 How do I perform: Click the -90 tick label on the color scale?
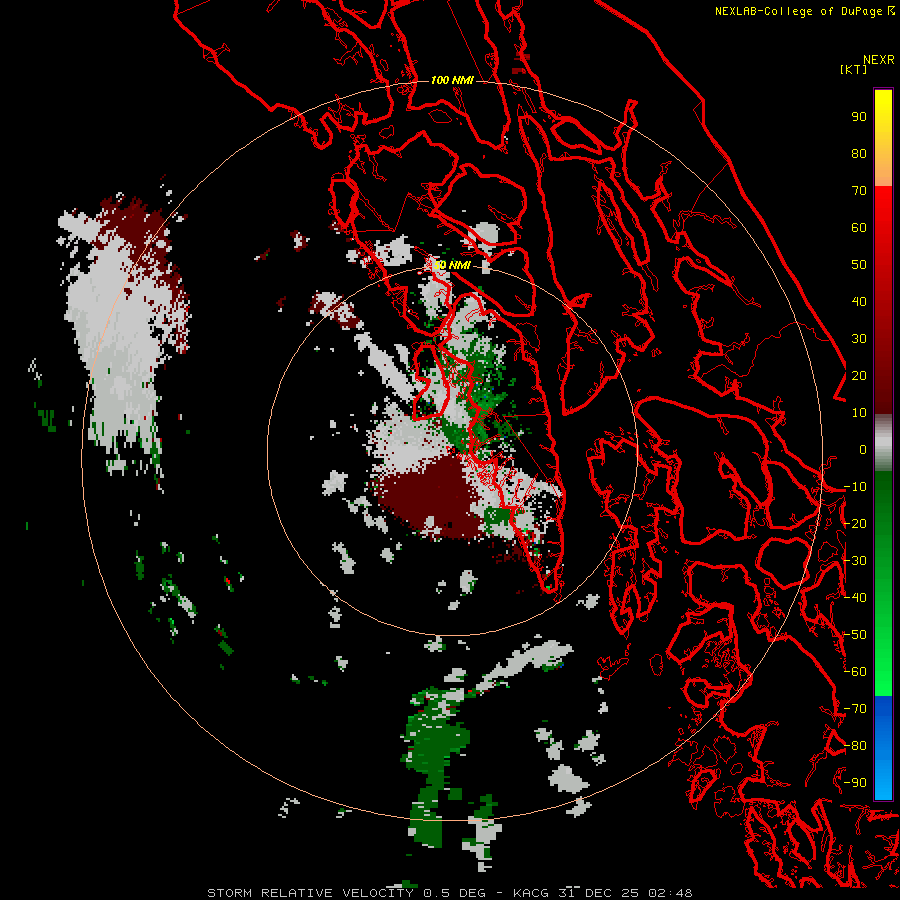(855, 783)
